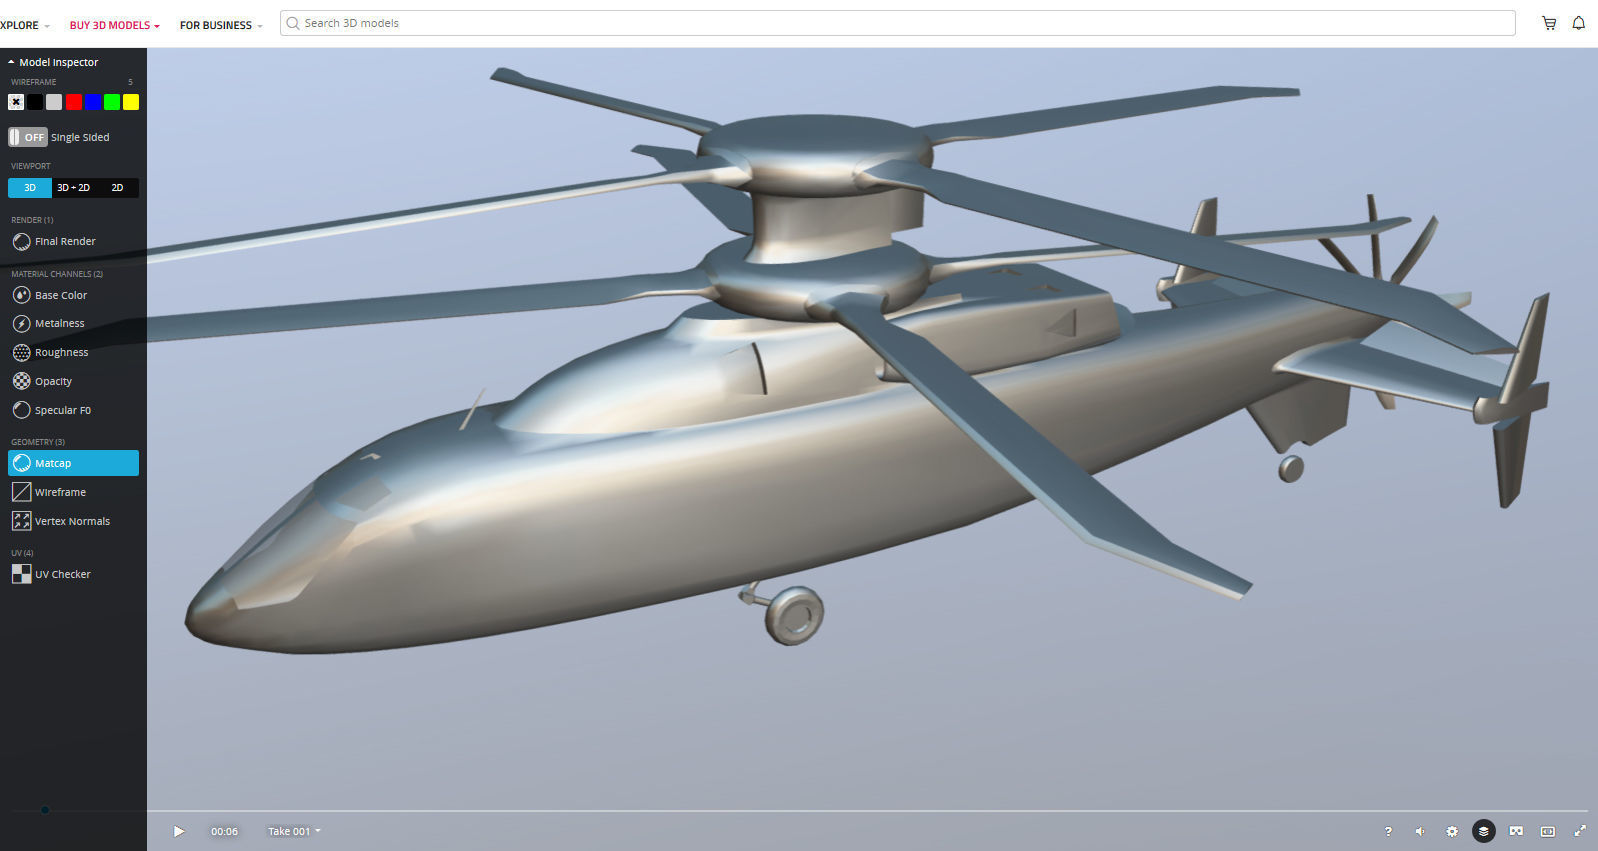Open the notifications bell
The width and height of the screenshot is (1598, 851).
tap(1579, 23)
